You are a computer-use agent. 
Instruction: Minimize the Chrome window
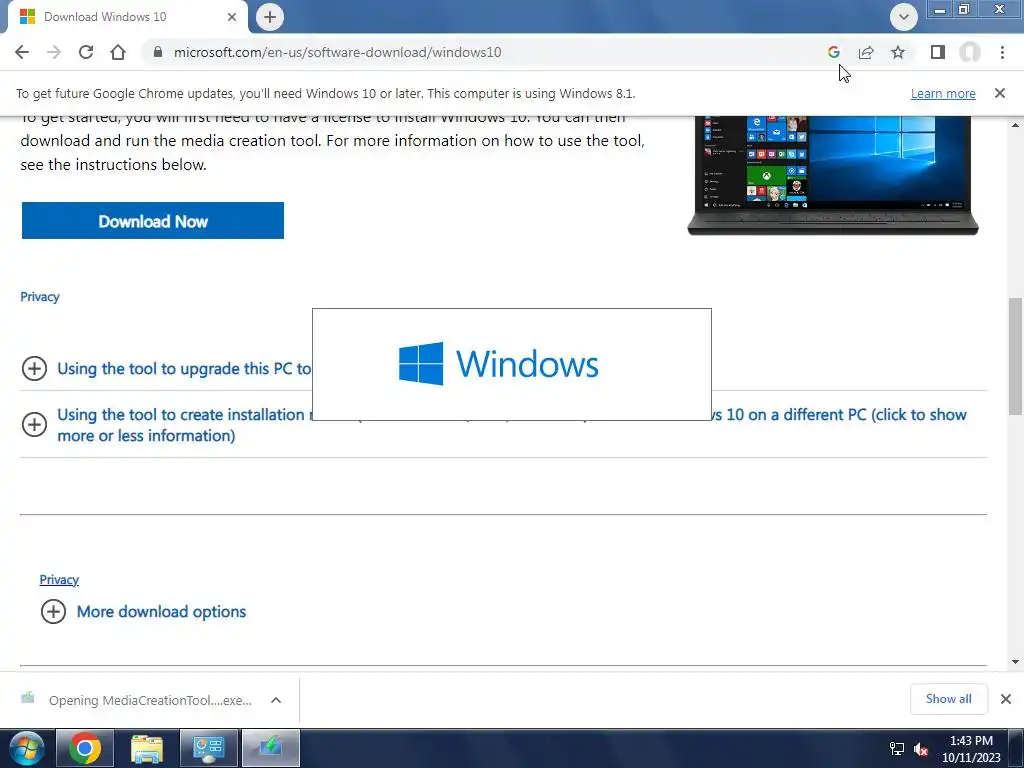[x=940, y=9]
